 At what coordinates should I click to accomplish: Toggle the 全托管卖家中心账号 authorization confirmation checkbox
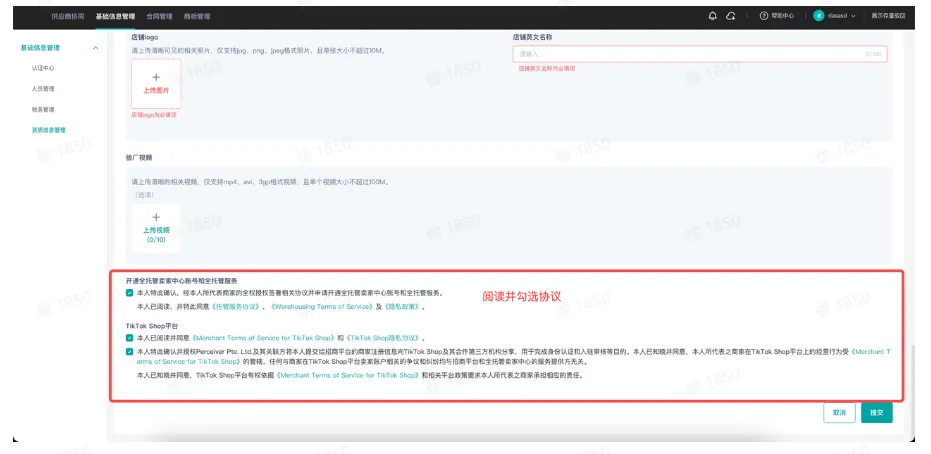pos(129,293)
